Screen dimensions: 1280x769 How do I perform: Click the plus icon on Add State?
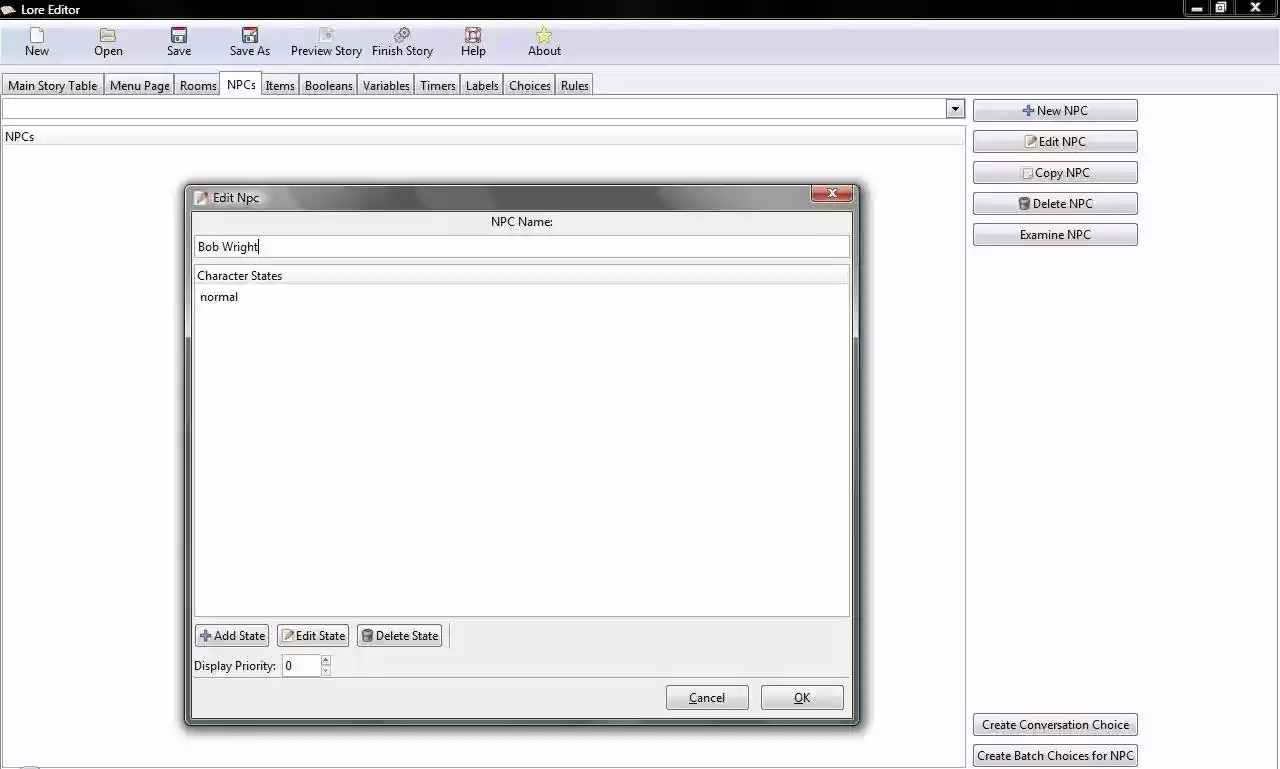[x=204, y=635]
